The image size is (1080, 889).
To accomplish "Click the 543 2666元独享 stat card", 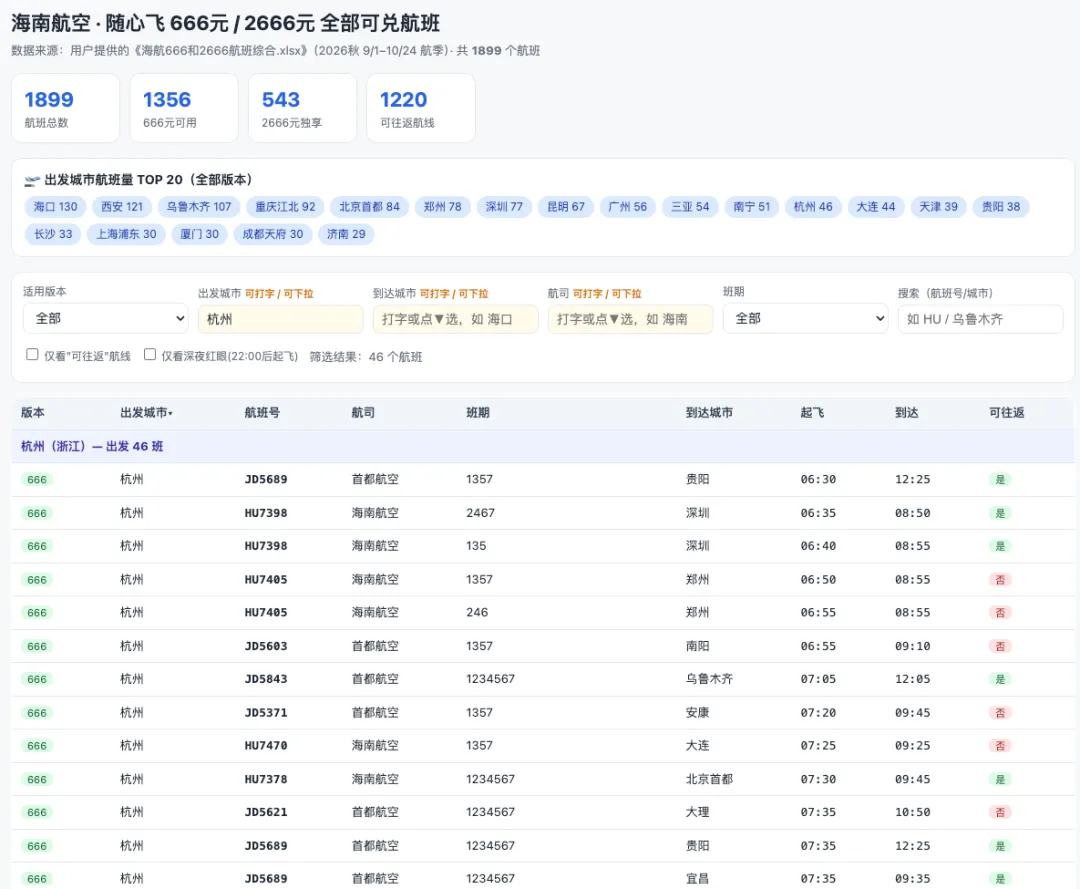I will [302, 108].
